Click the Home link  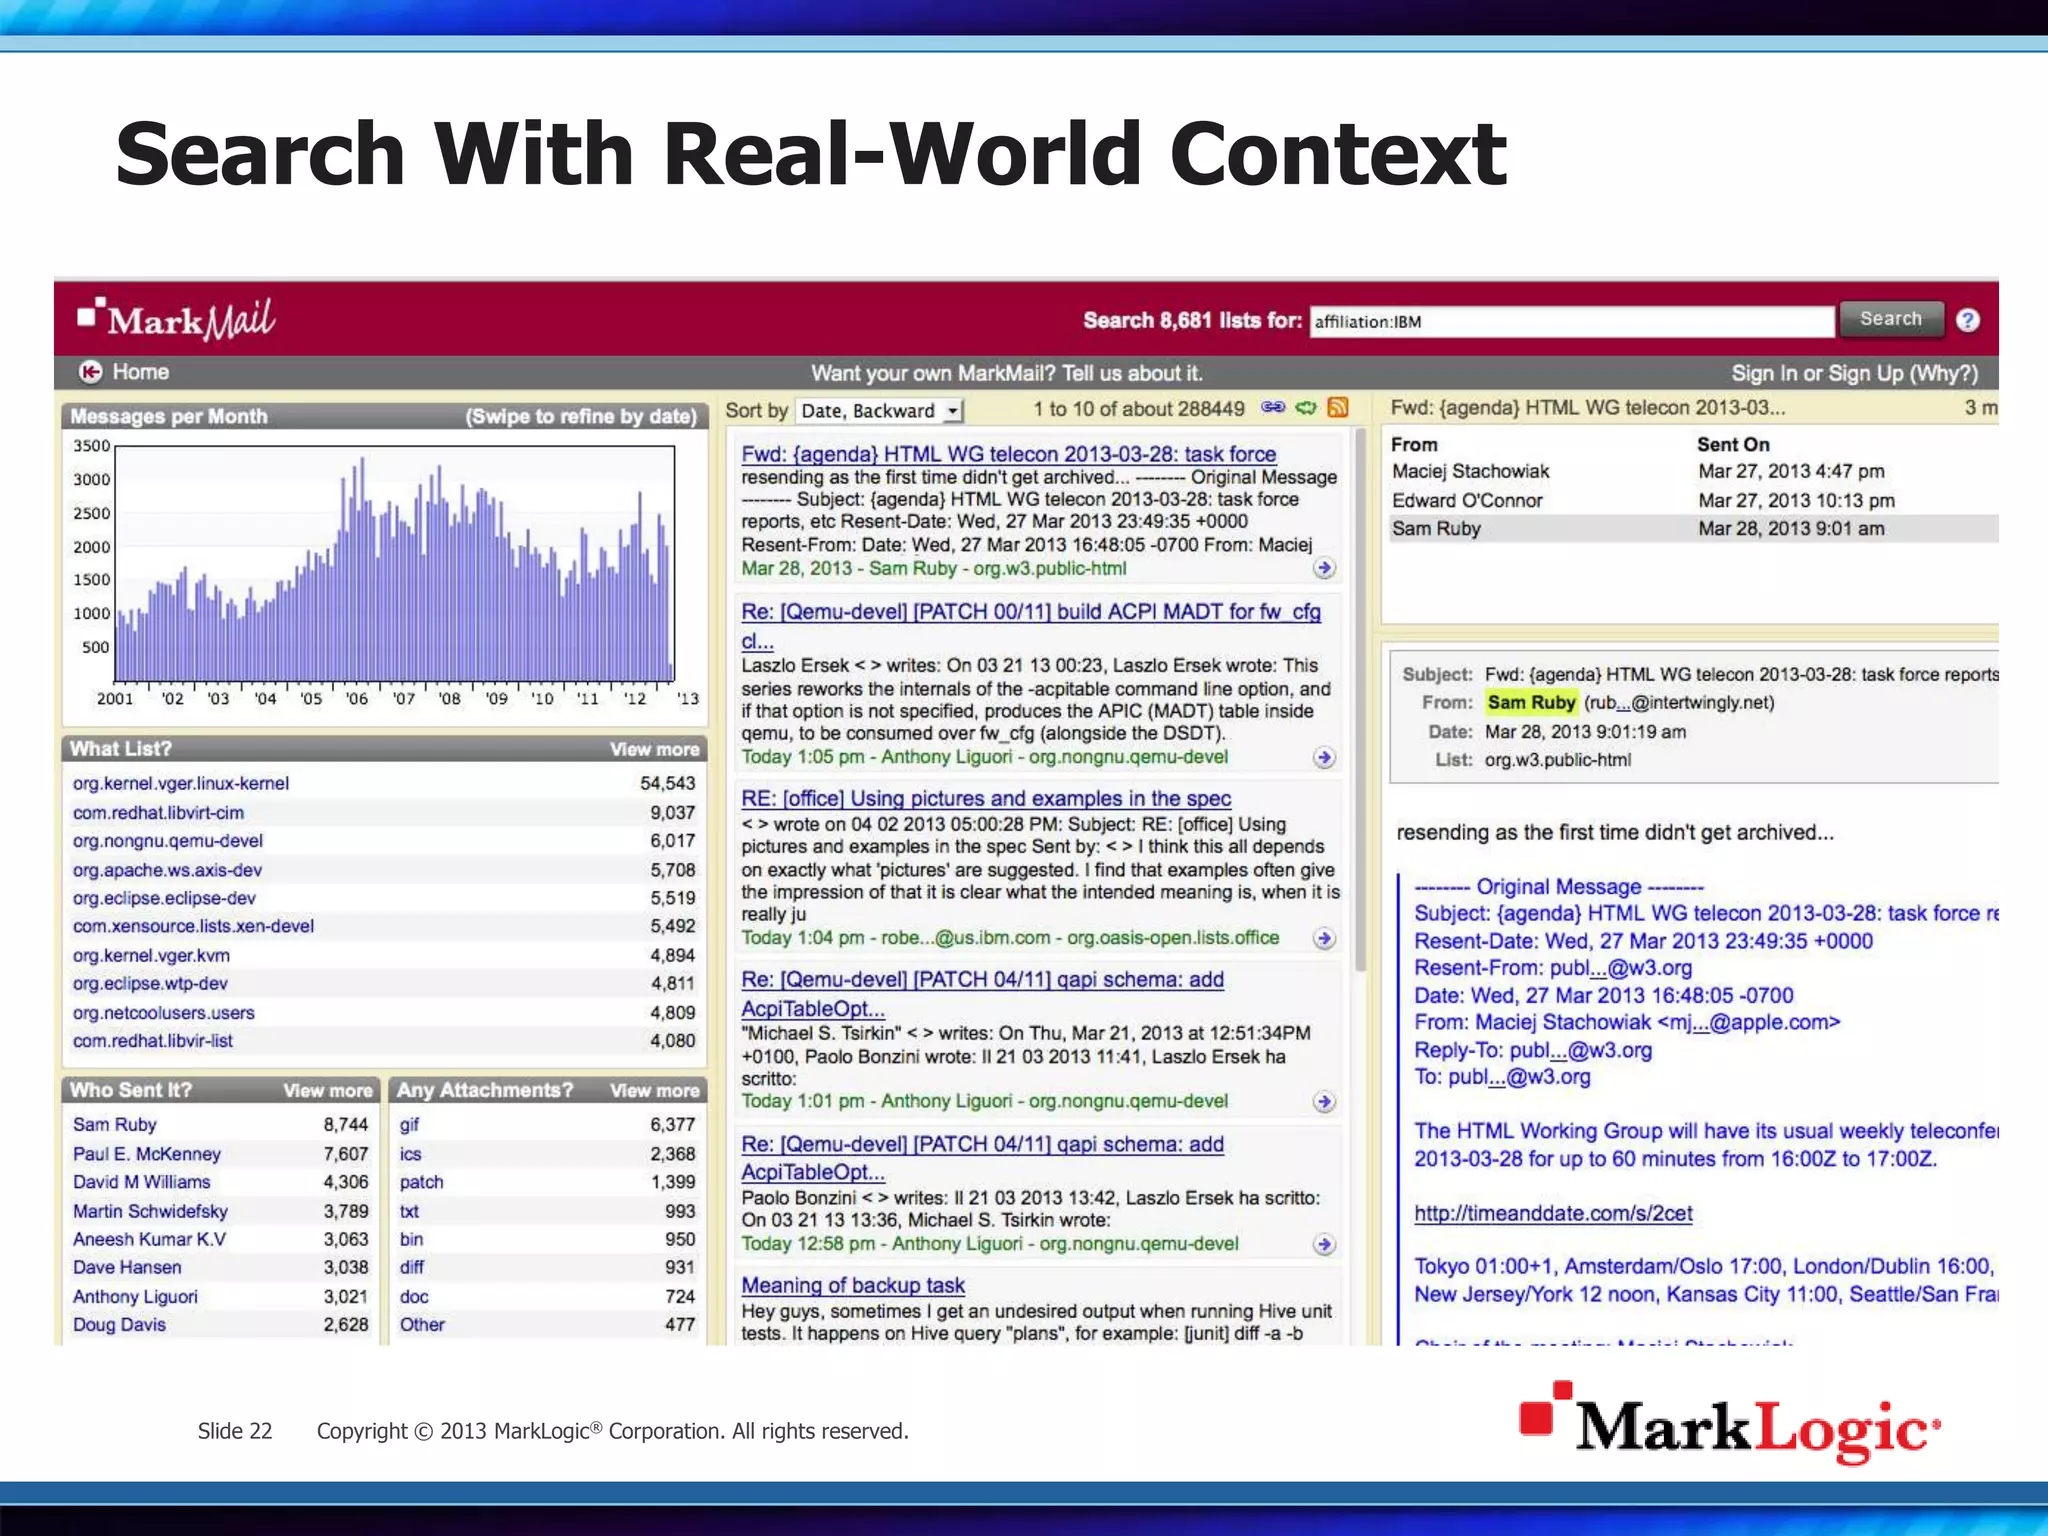point(140,372)
